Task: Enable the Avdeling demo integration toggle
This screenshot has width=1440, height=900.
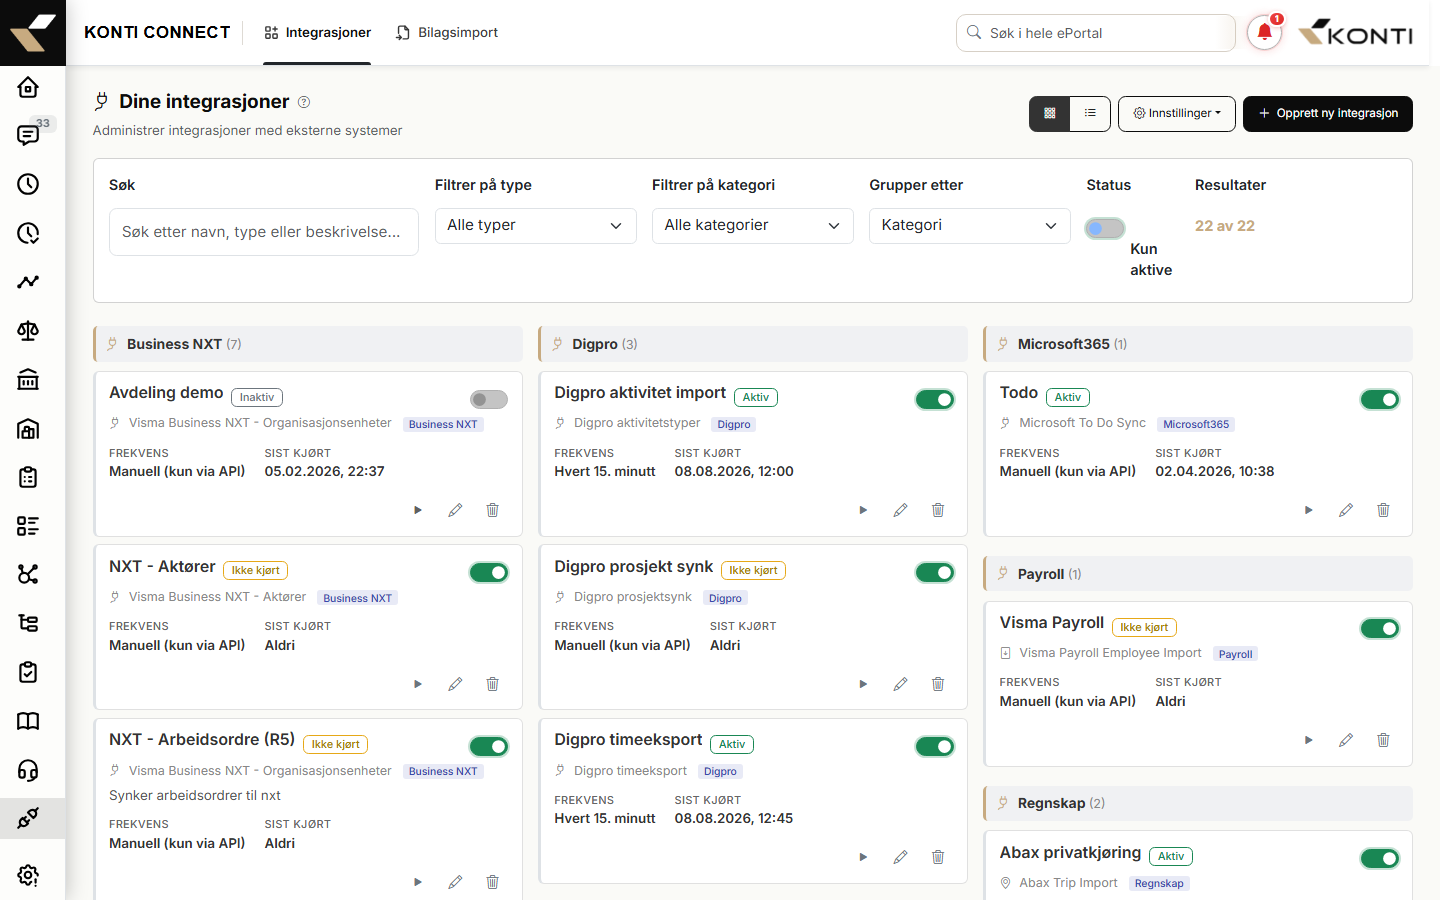Action: pyautogui.click(x=489, y=400)
